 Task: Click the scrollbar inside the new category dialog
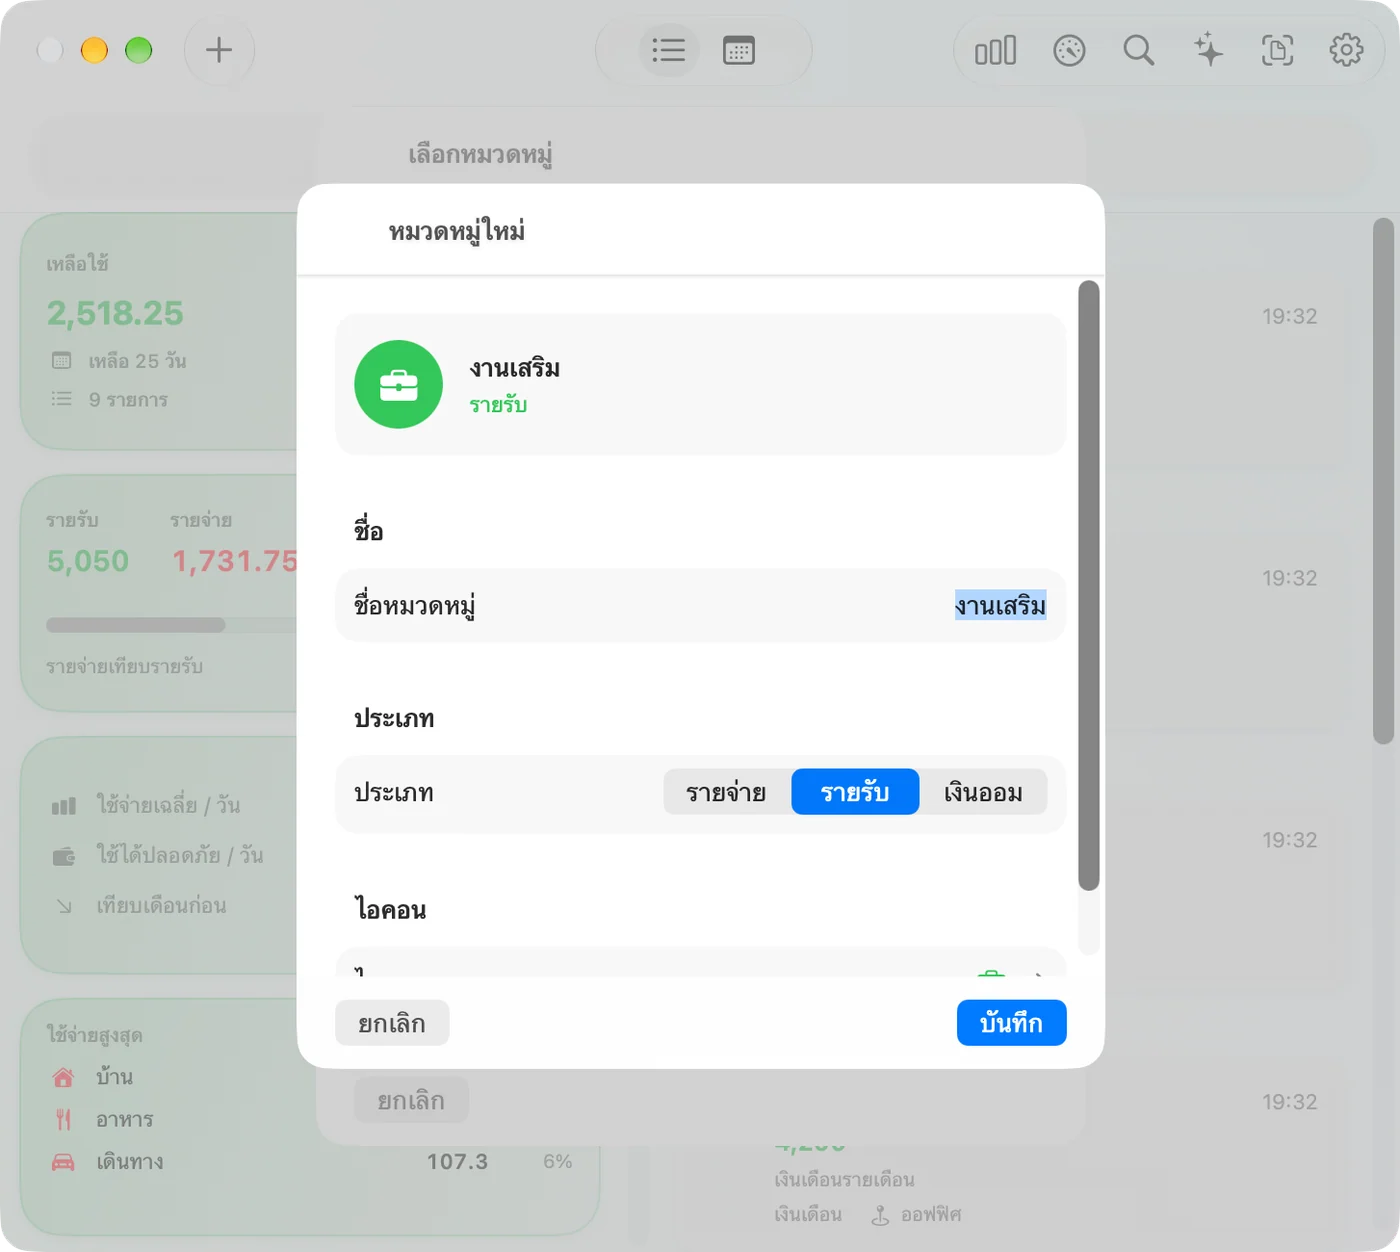(x=1089, y=585)
